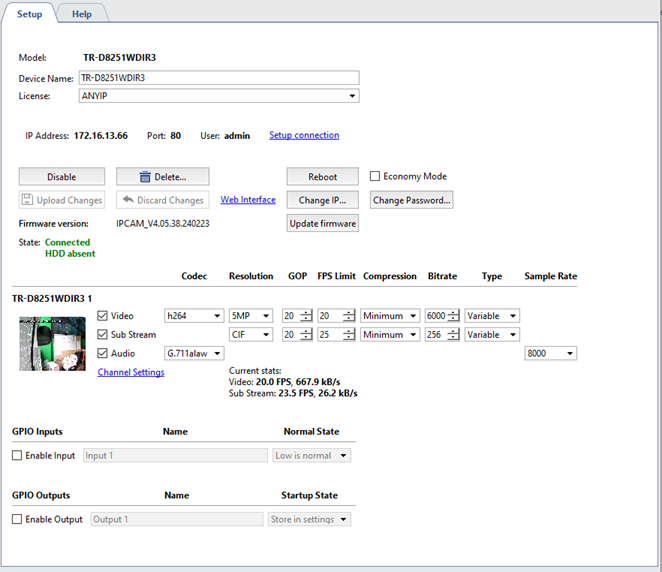The width and height of the screenshot is (662, 572).
Task: Open the Channel Settings link
Action: pos(131,372)
